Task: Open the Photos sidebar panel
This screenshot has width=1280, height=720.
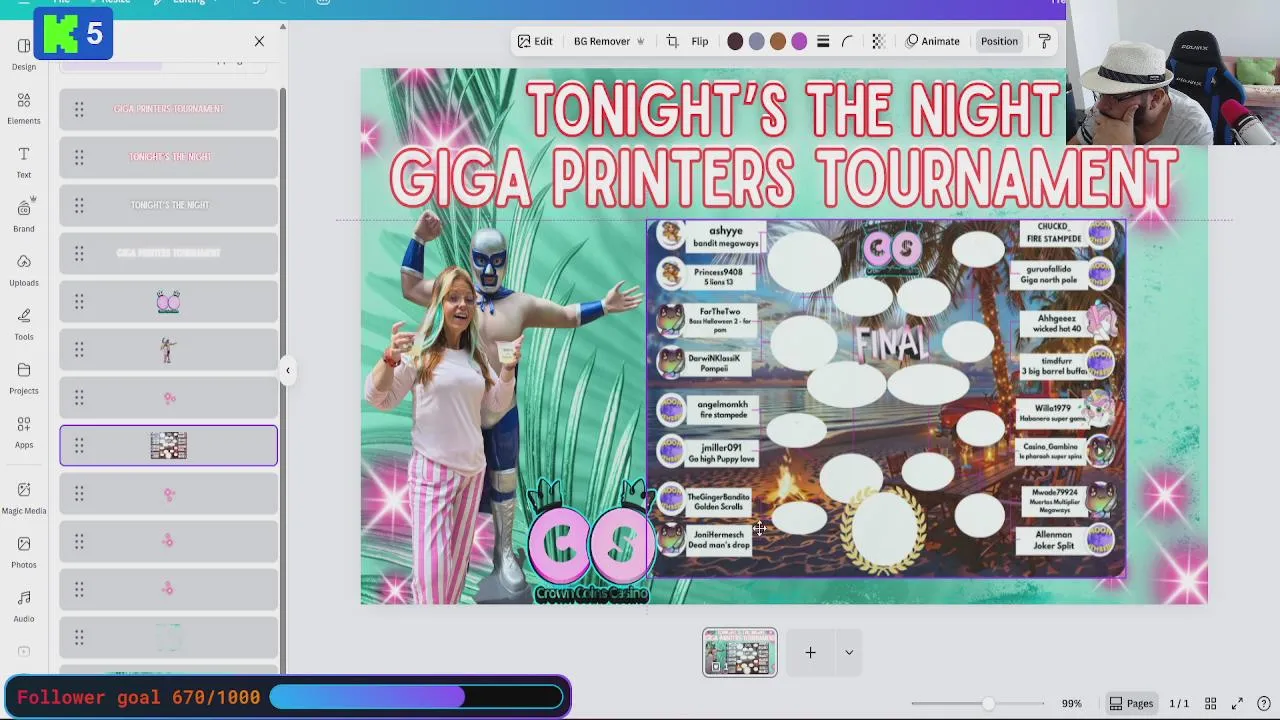Action: [24, 551]
